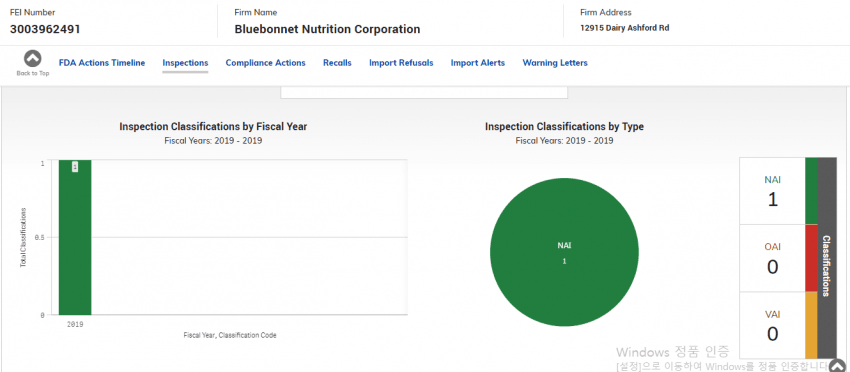Click the vertical Classifications panel label
The height and width of the screenshot is (372, 850).
pyautogui.click(x=827, y=266)
